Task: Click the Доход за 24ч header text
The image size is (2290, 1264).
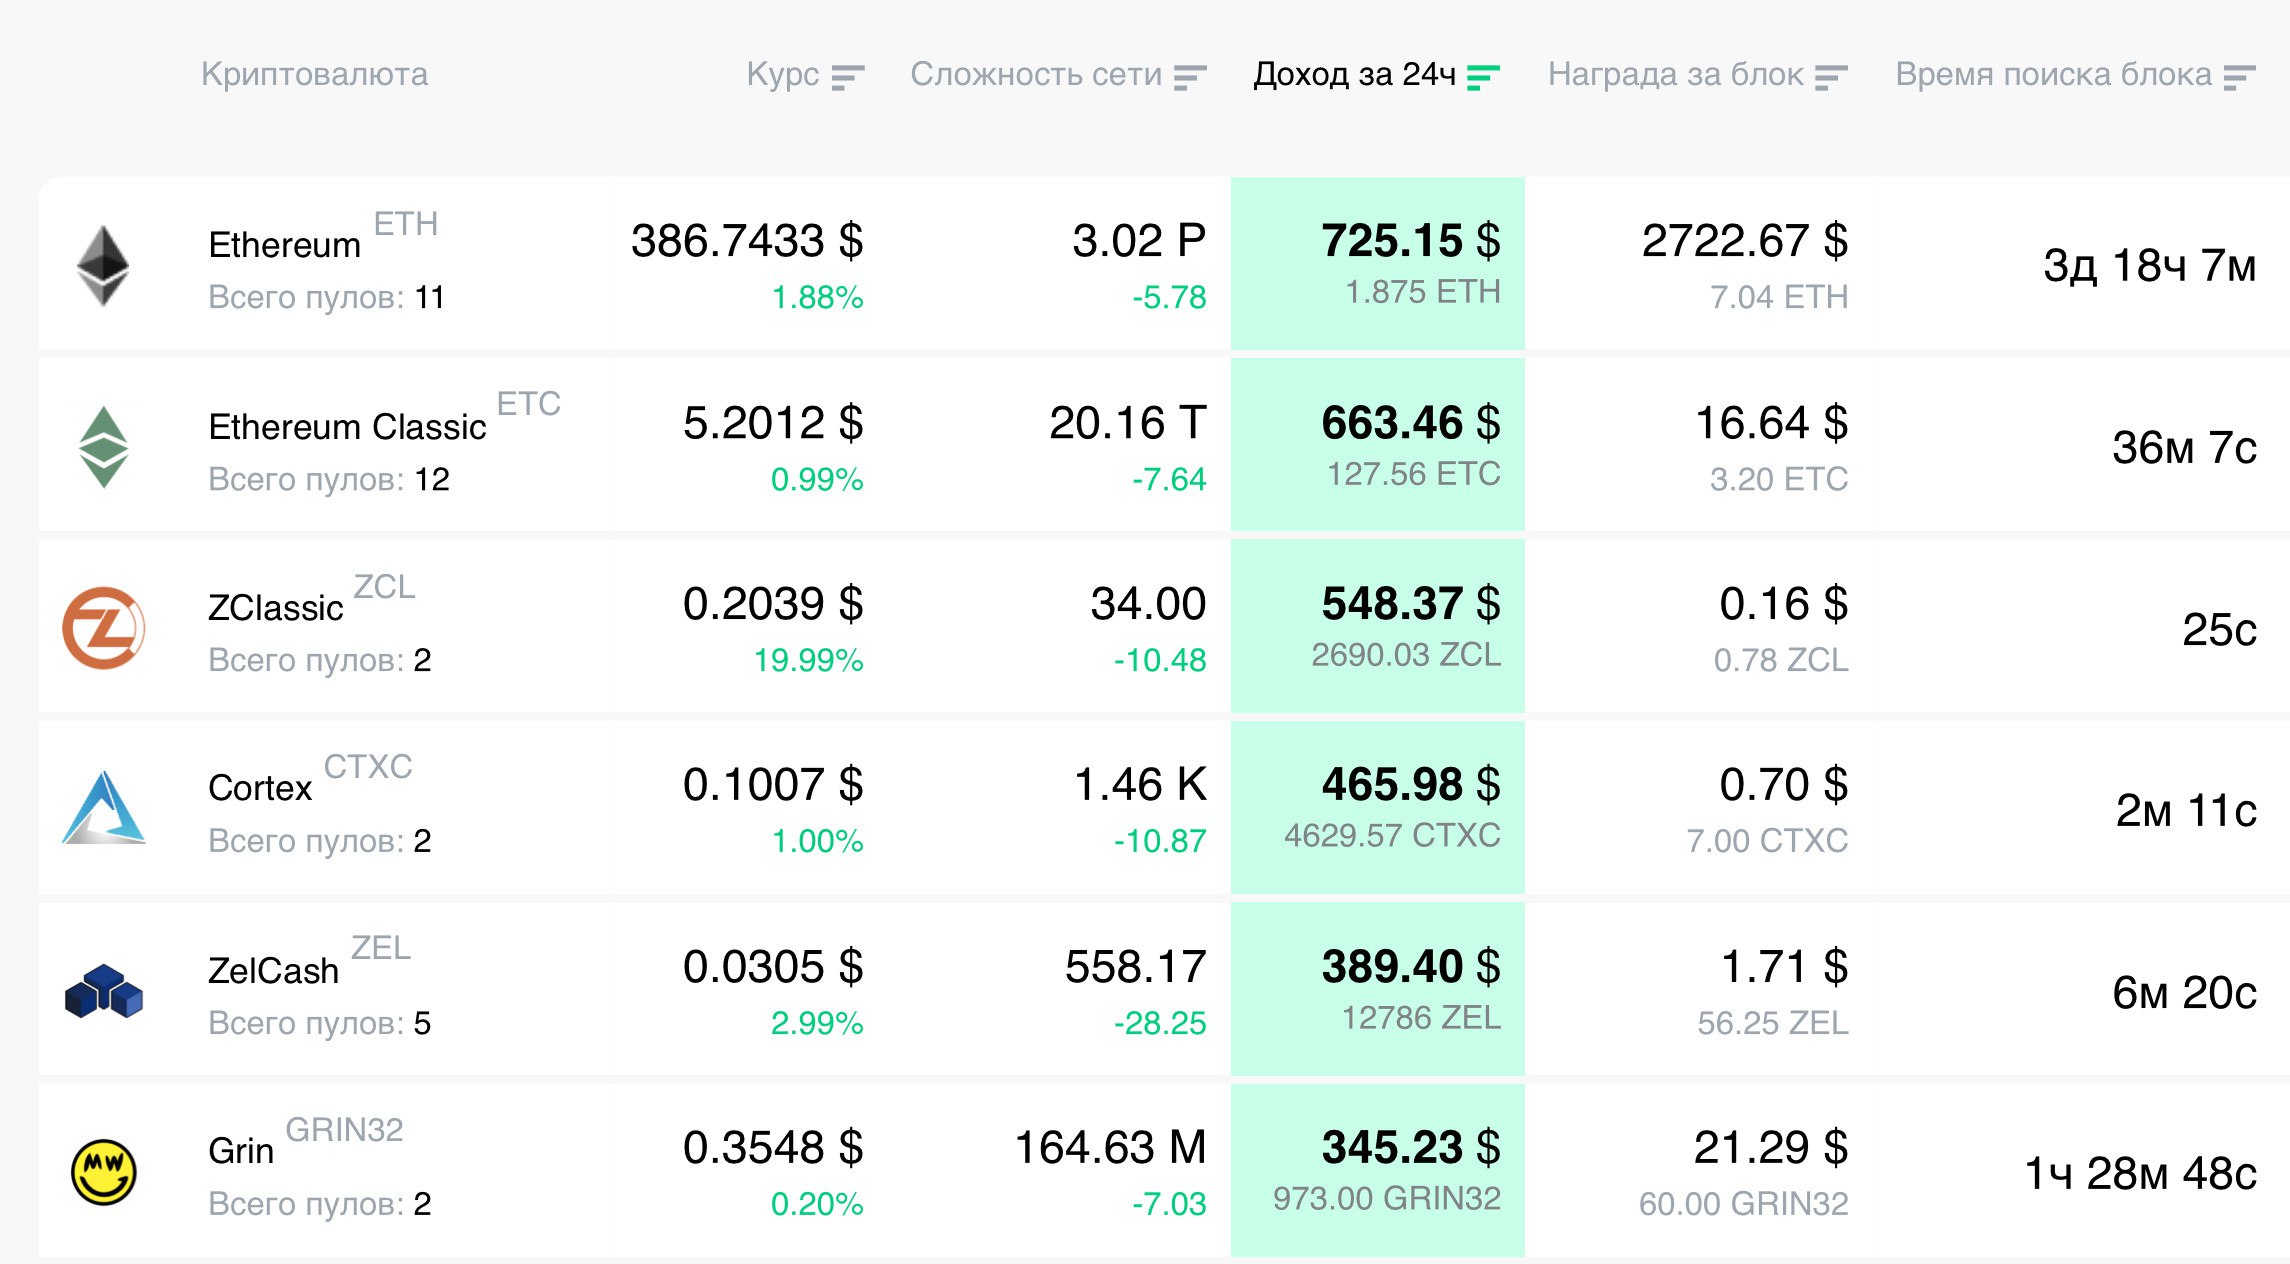Action: (x=1354, y=75)
